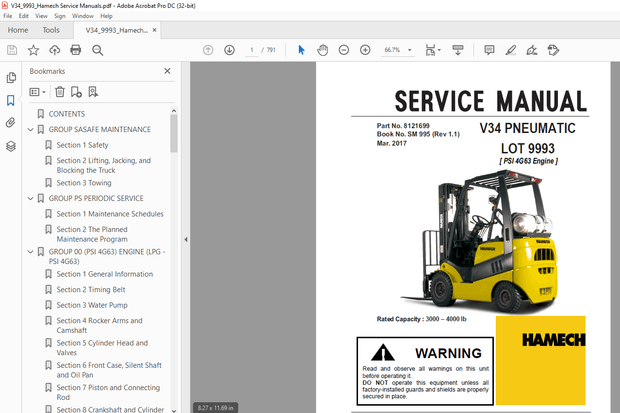Add a comment with speech bubble icon

point(490,50)
